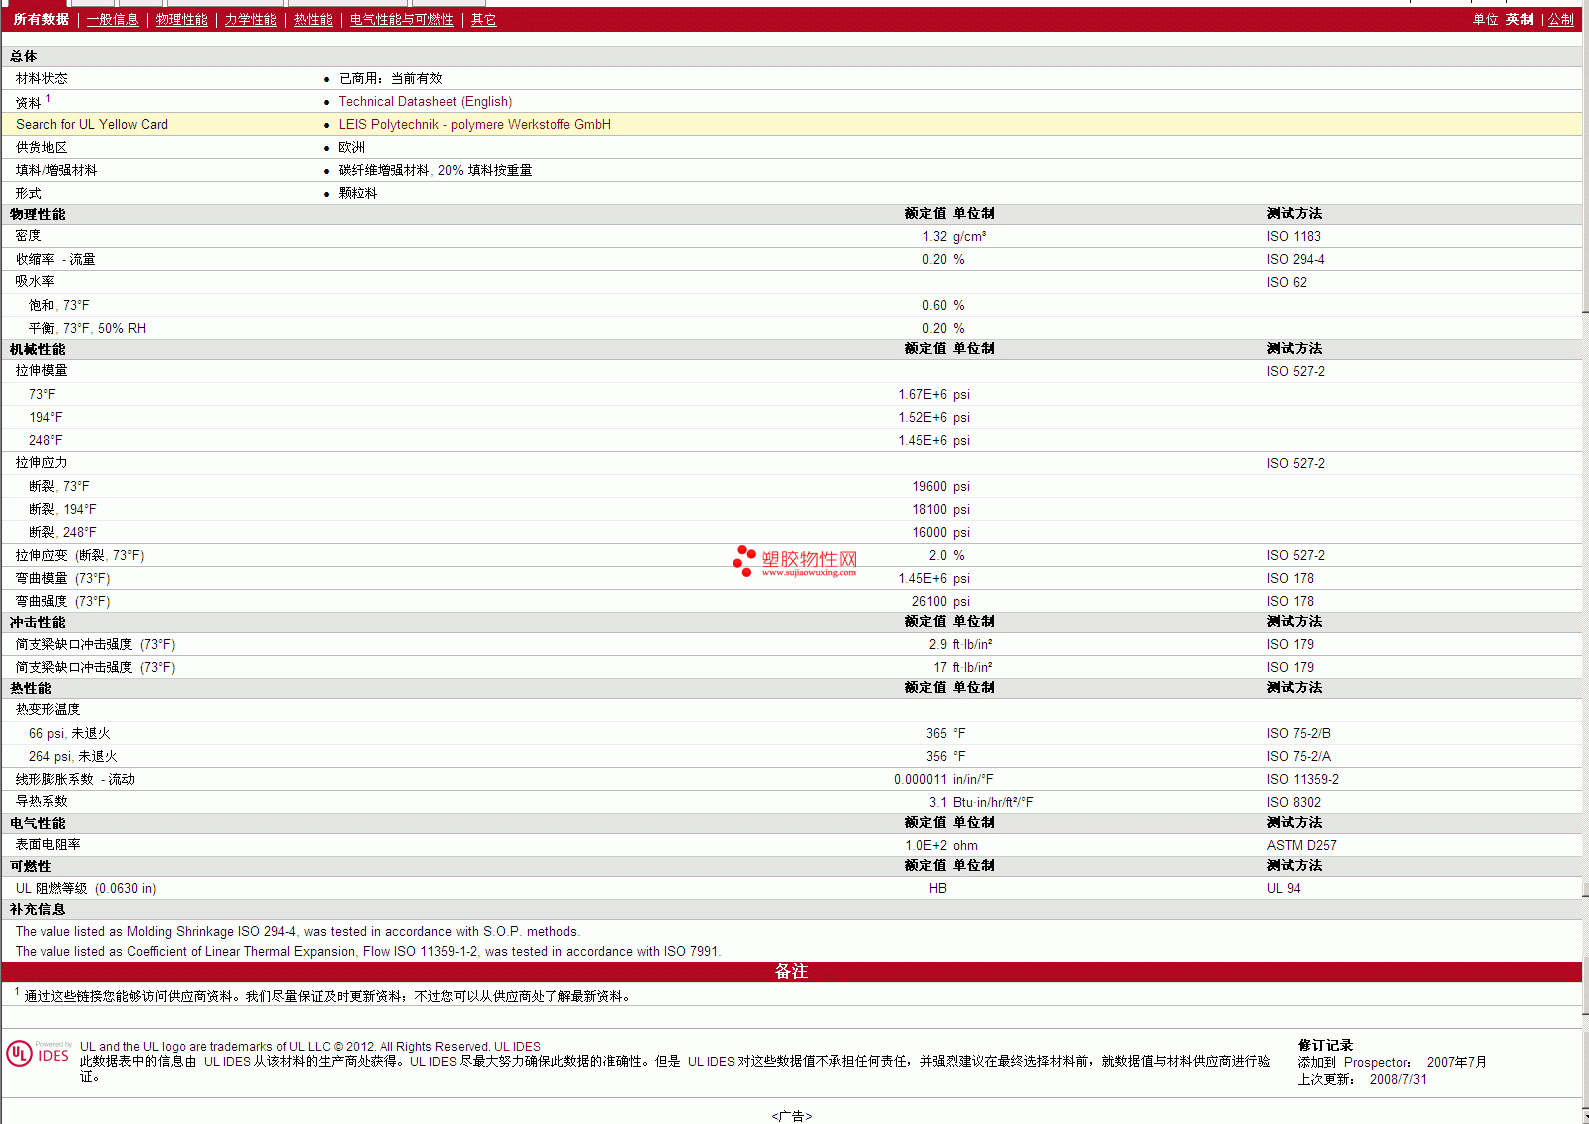Image resolution: width=1589 pixels, height=1124 pixels.
Task: Click the UL IDES logo in footer
Action: (39, 1054)
